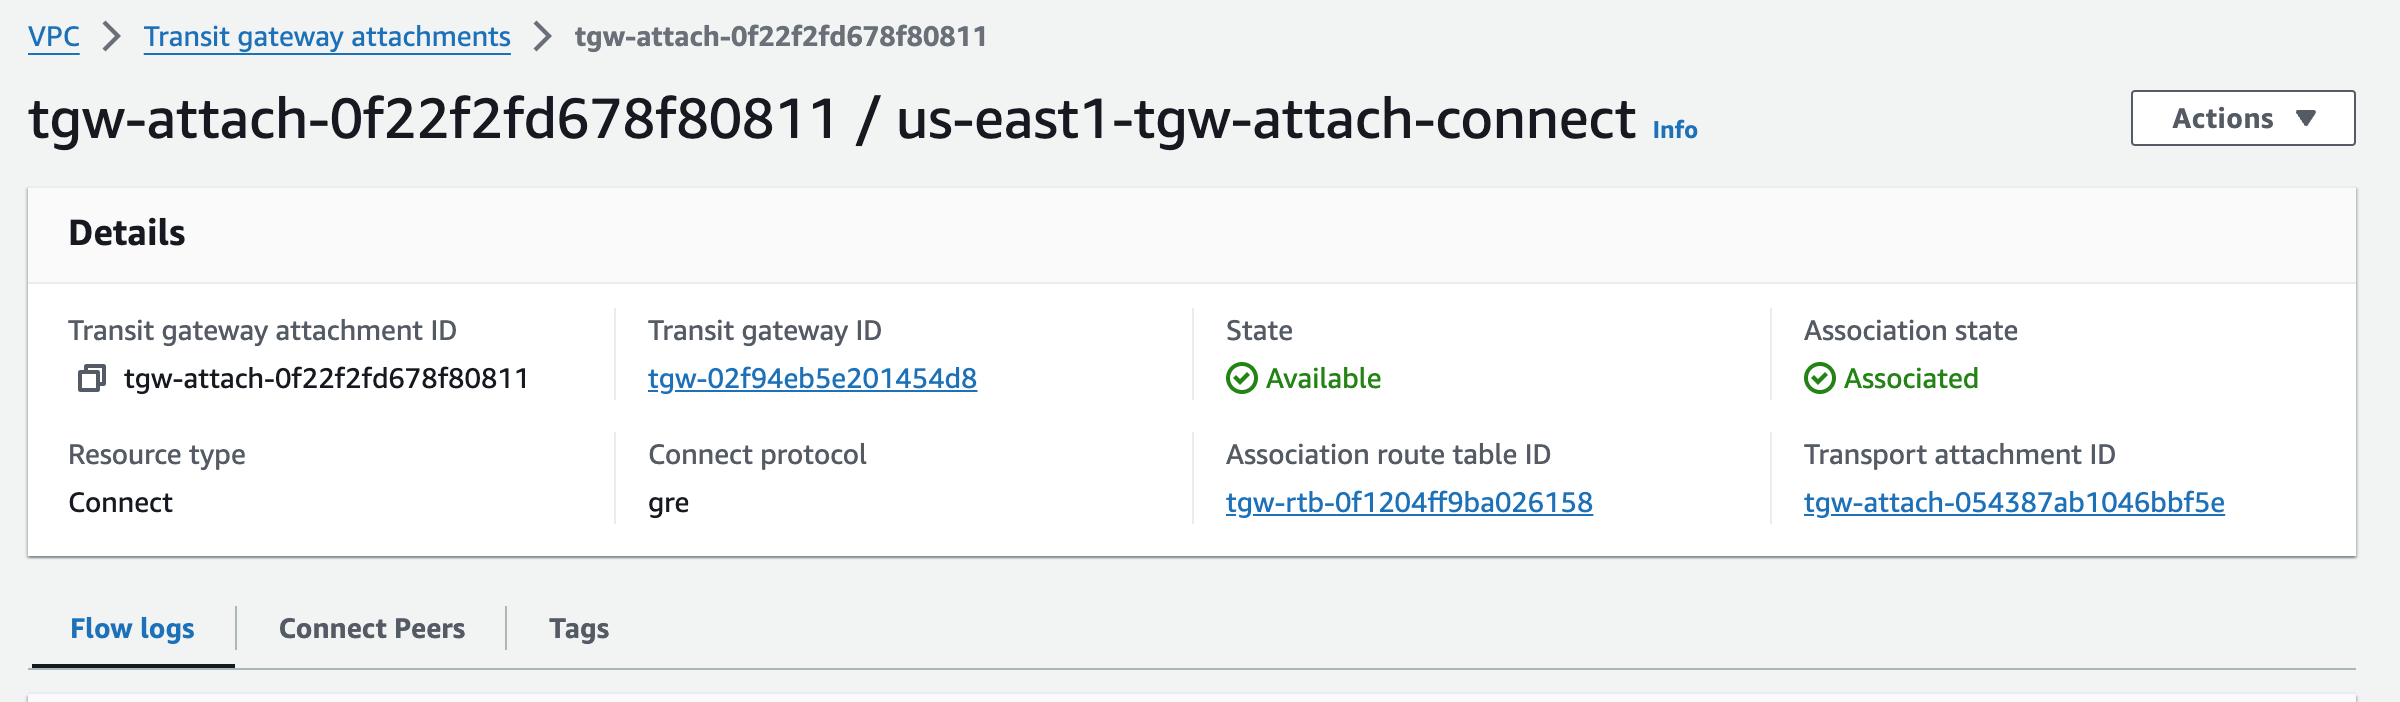The width and height of the screenshot is (2400, 702).
Task: Open the Transit gateway attachments breadcrumb link
Action: pyautogui.click(x=327, y=37)
